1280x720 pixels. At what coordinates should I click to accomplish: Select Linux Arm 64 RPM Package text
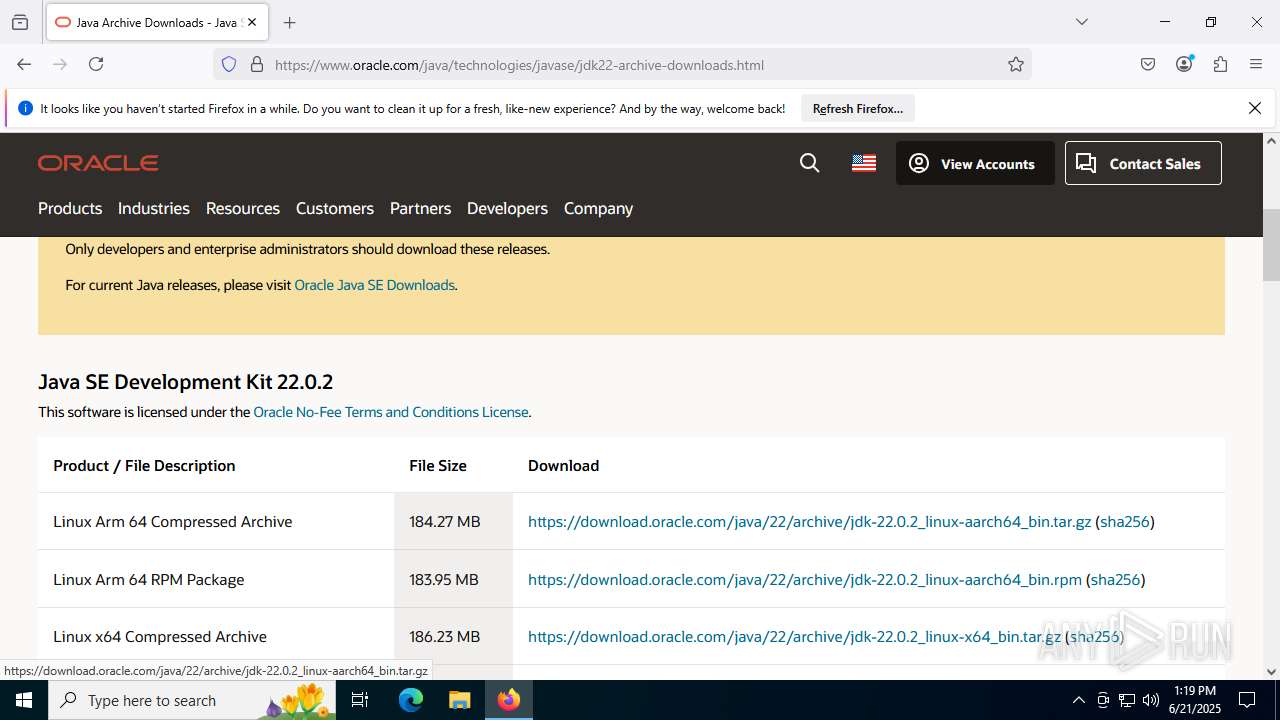149,580
